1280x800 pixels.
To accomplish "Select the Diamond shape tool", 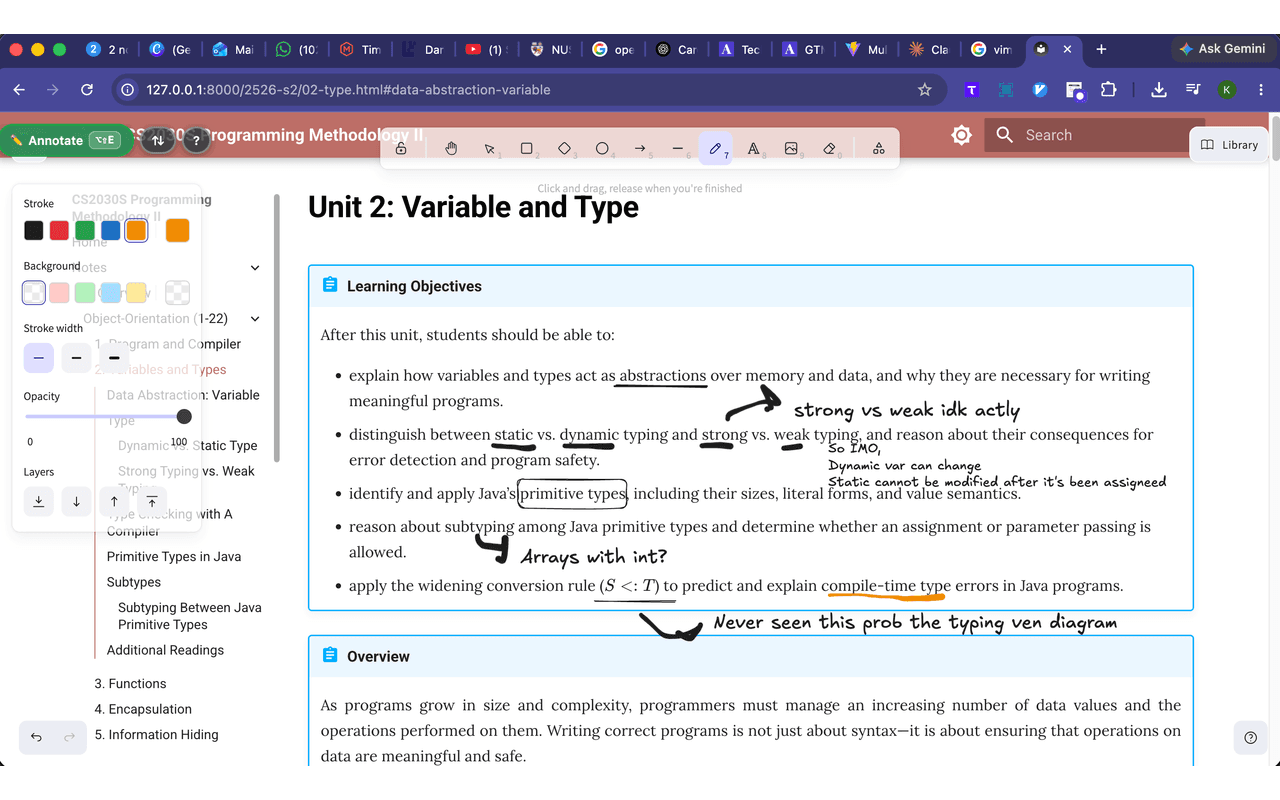I will coord(564,149).
